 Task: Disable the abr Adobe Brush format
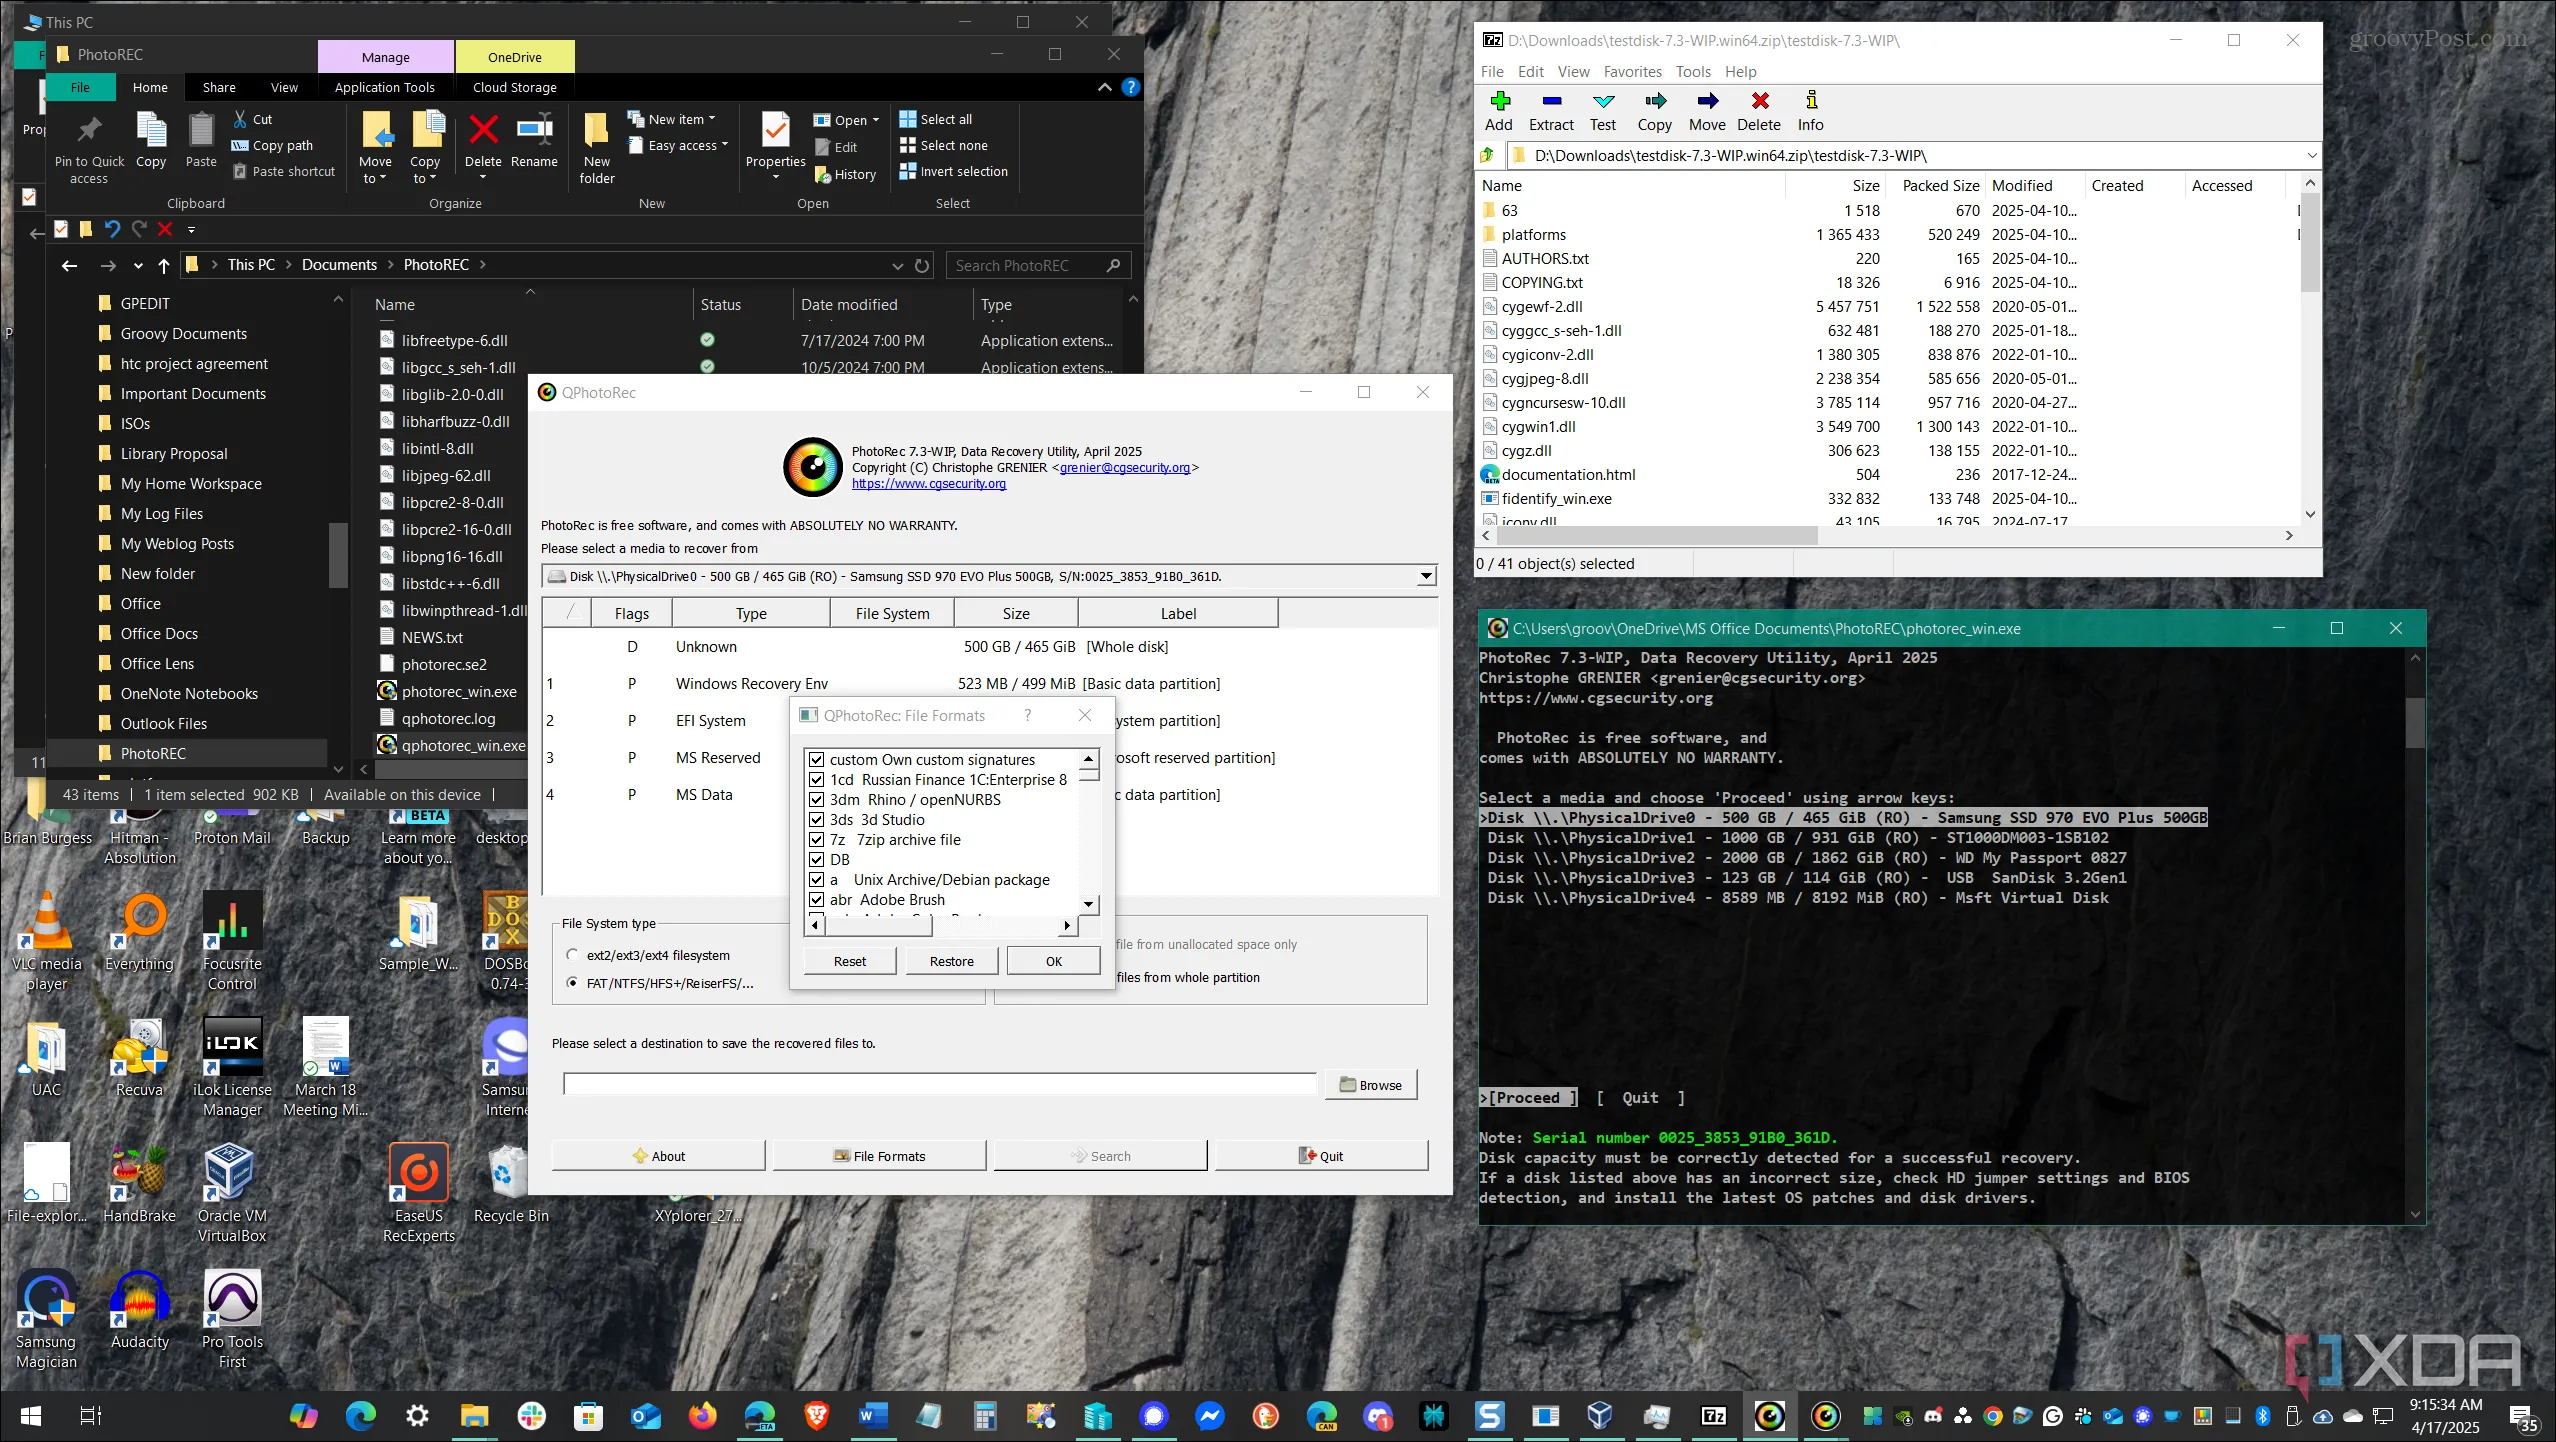pyautogui.click(x=816, y=899)
